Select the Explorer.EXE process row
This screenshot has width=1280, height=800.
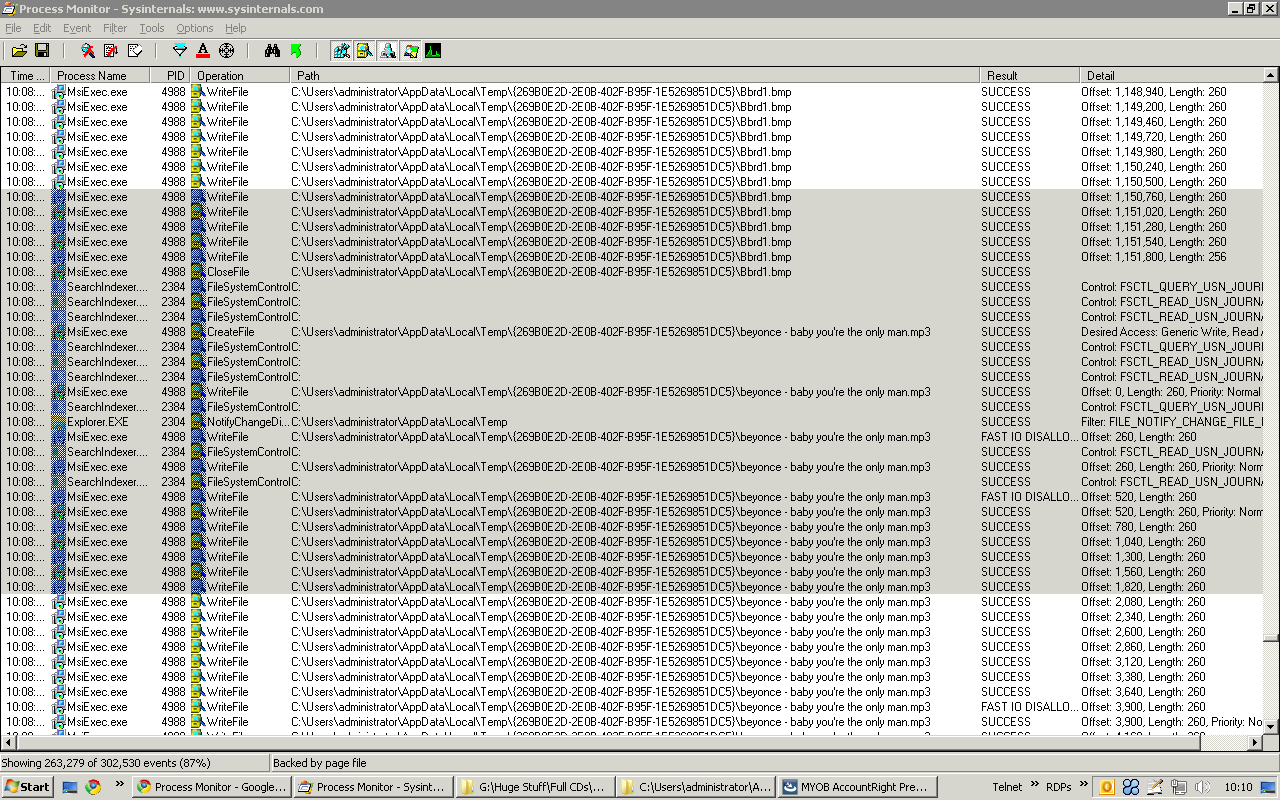[632, 422]
